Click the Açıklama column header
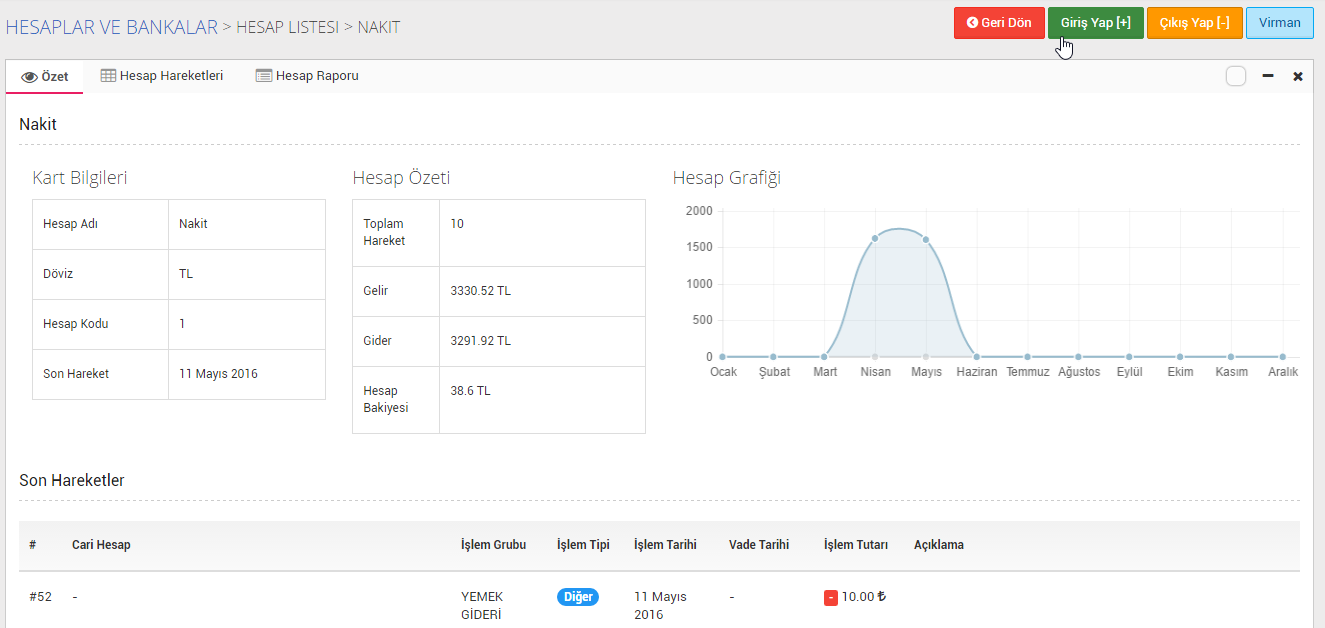1325x628 pixels. point(939,545)
